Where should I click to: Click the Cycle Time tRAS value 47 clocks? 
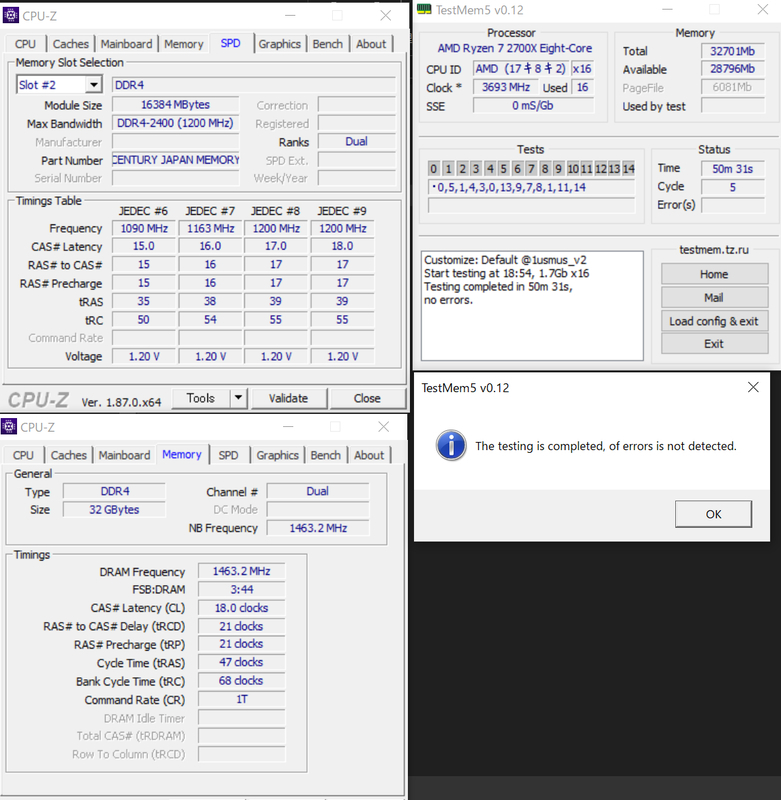pos(241,662)
